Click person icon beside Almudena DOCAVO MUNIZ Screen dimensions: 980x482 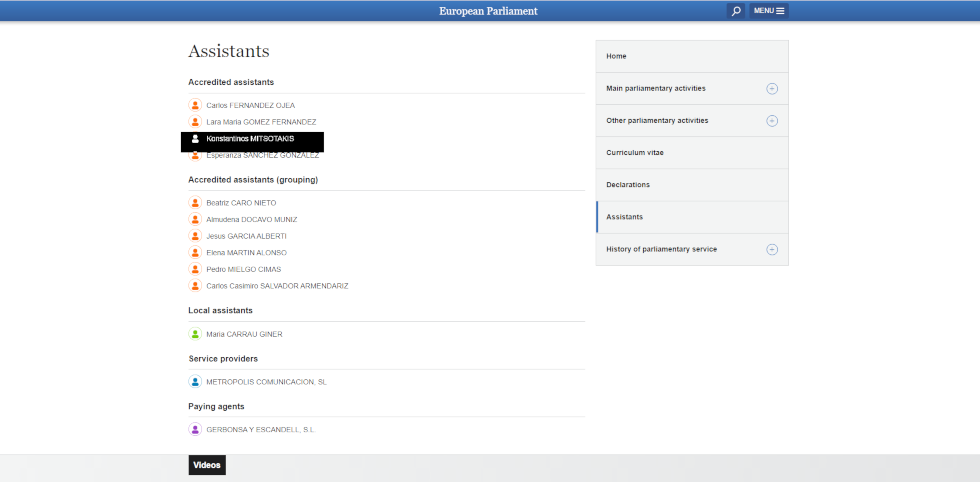195,219
